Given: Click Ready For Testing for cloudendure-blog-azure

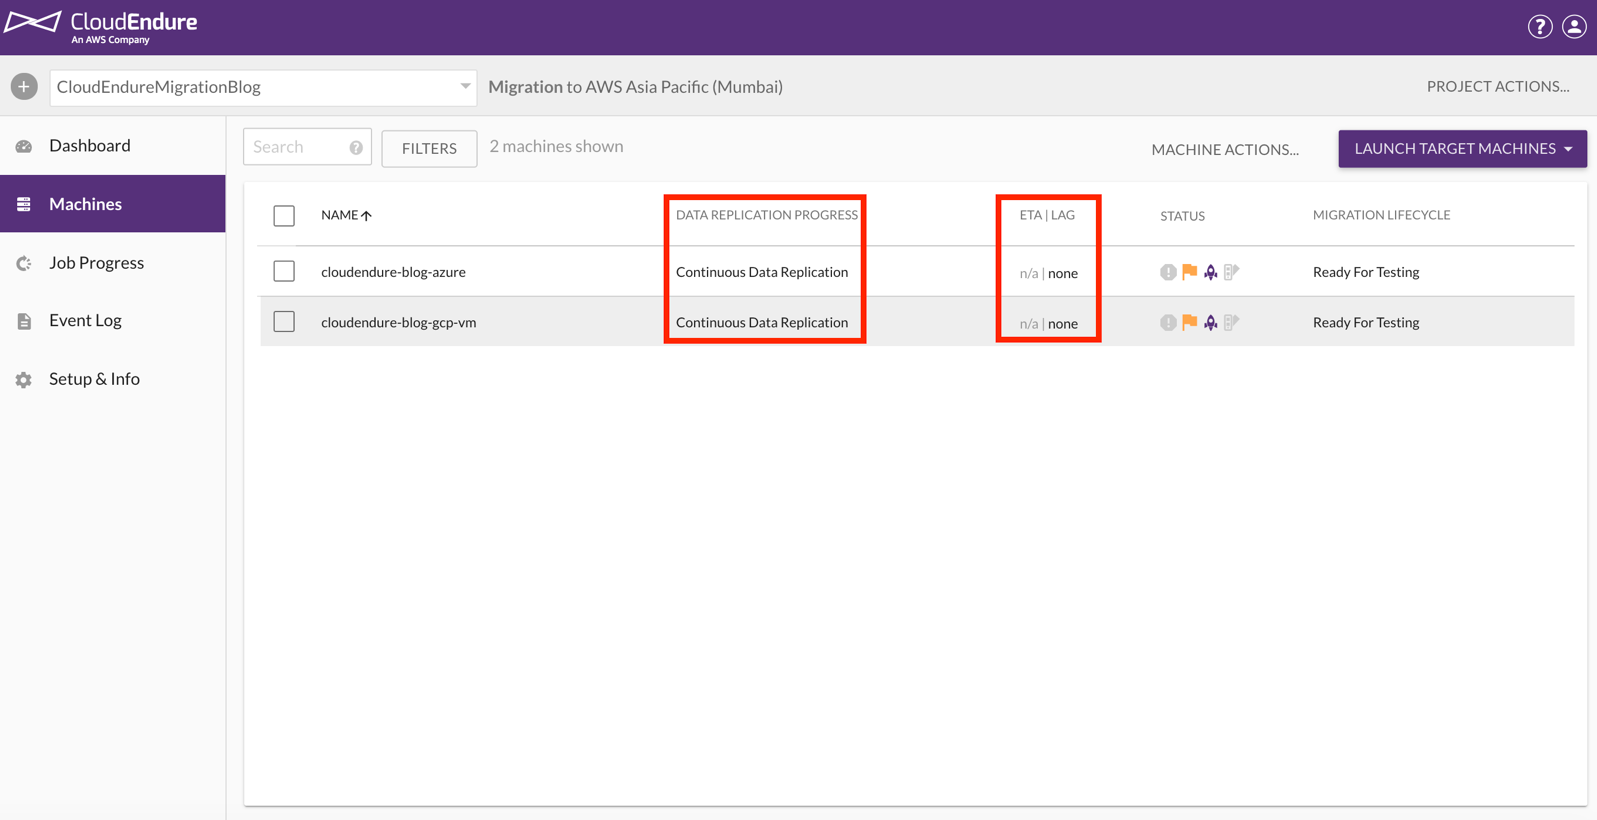Looking at the screenshot, I should (x=1366, y=272).
